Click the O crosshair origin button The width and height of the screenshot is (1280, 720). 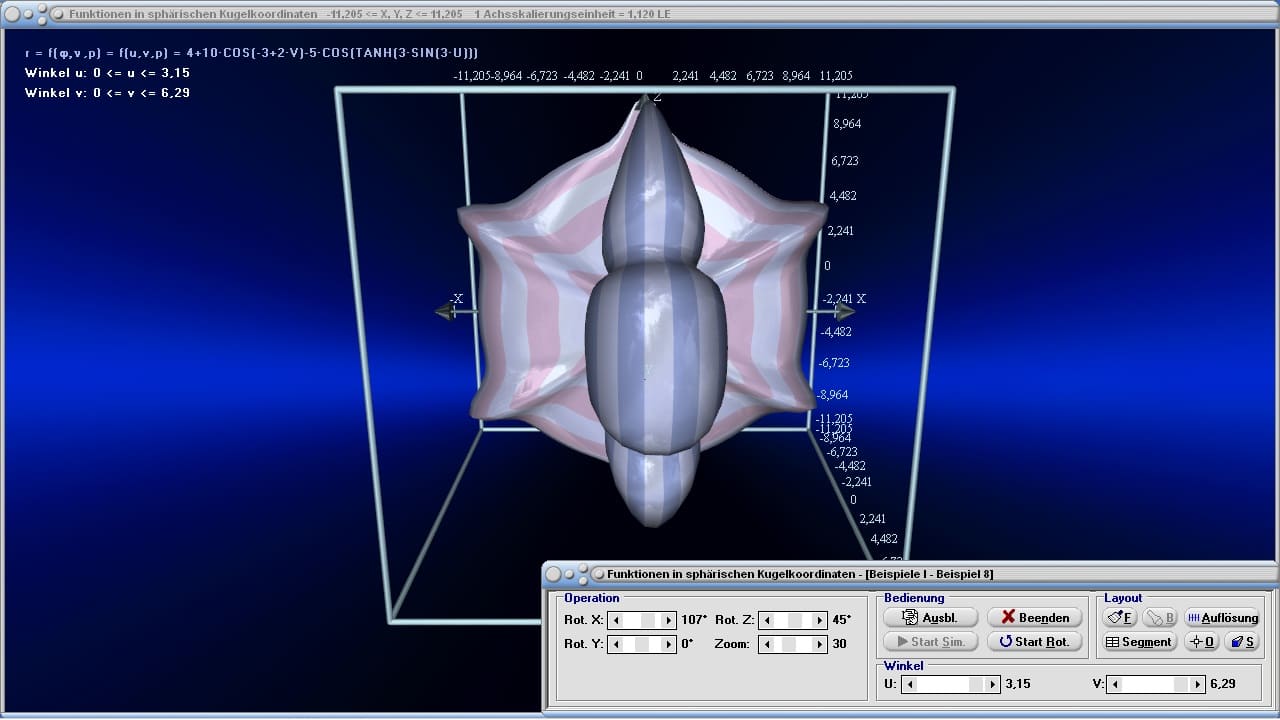[1202, 642]
